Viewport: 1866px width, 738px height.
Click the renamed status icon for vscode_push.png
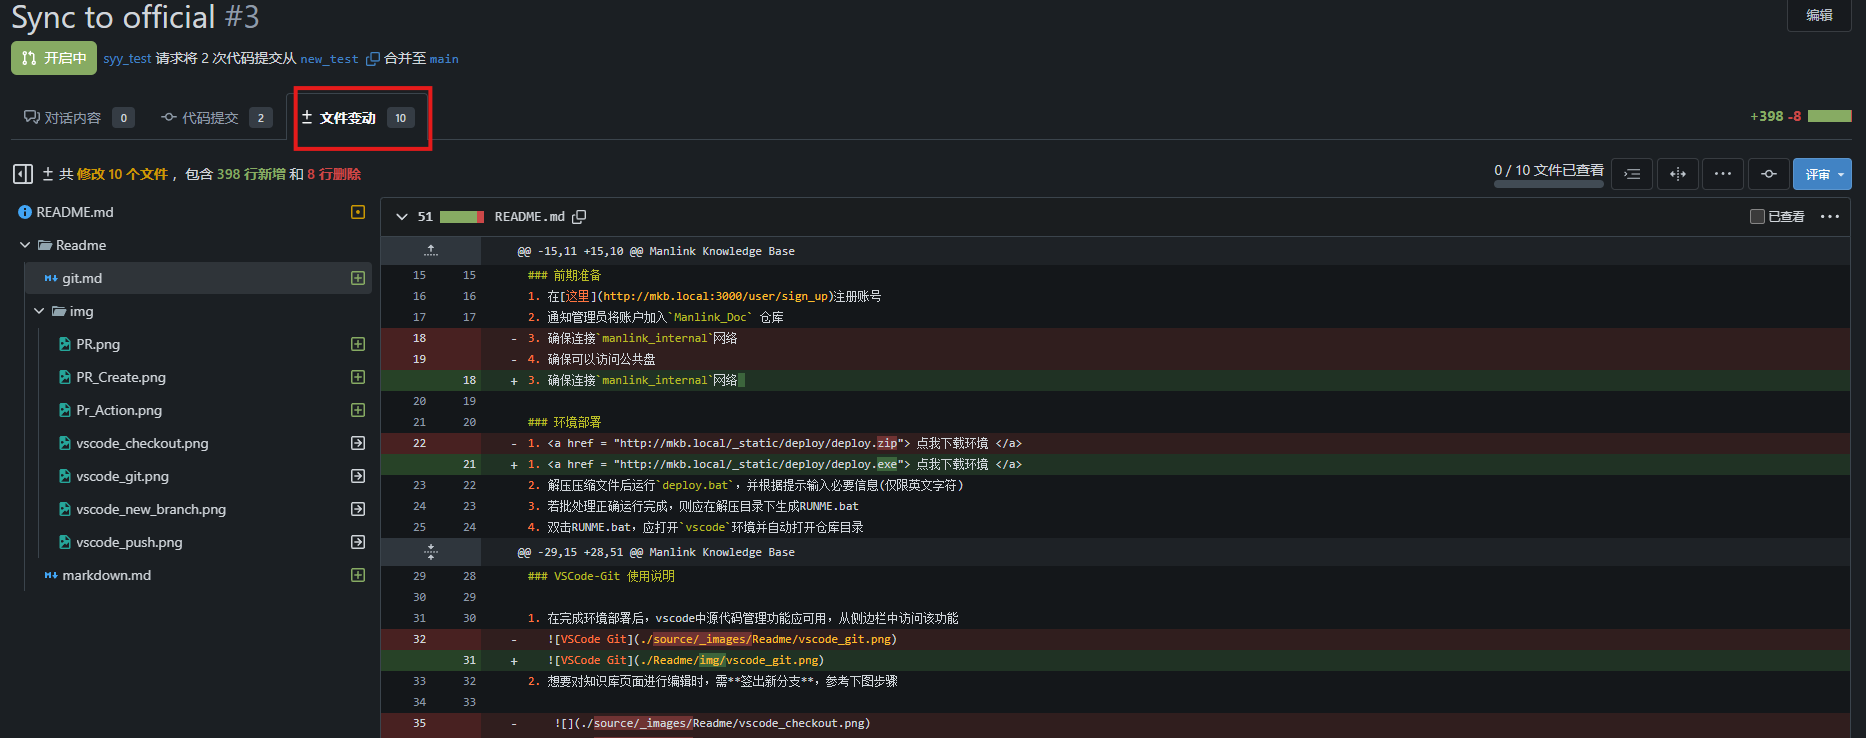click(358, 542)
